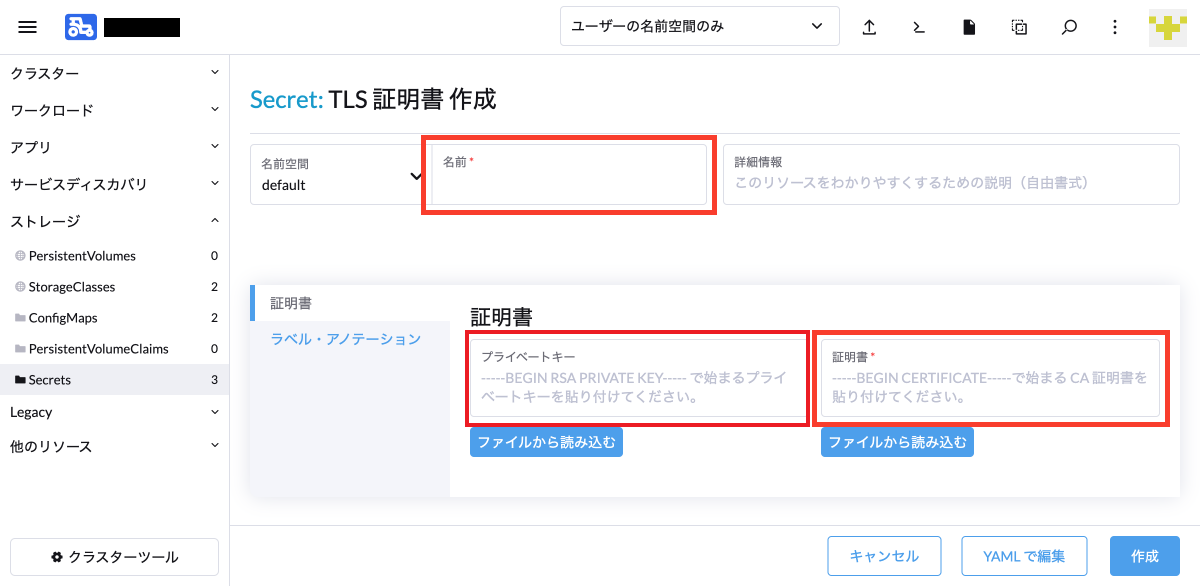The width and height of the screenshot is (1200, 586).
Task: Click the ConfigMaps folder icon
Action: coord(20,318)
